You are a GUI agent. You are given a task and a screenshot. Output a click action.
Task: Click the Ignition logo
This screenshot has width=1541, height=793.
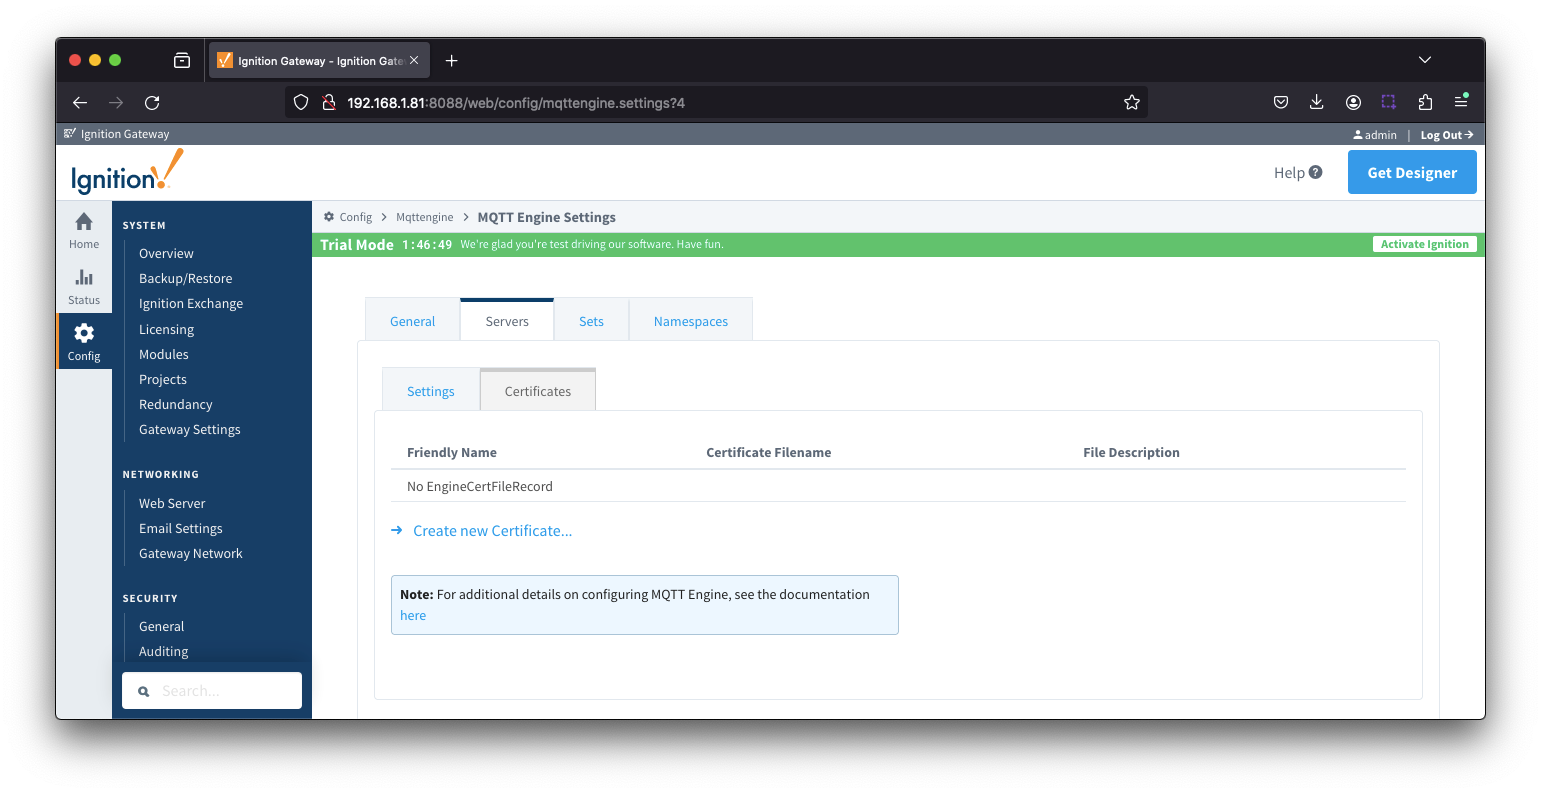tap(127, 172)
